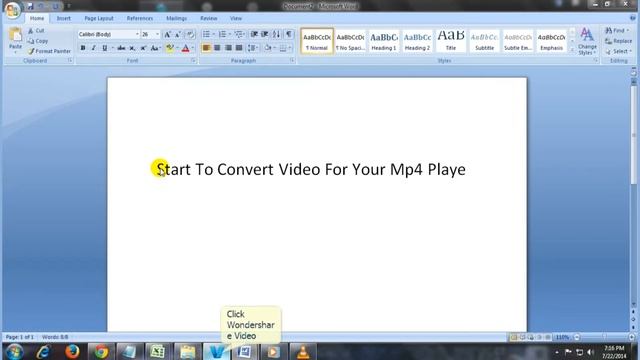The width and height of the screenshot is (640, 360).
Task: Activate the Format Painter
Action: pyautogui.click(x=49, y=51)
